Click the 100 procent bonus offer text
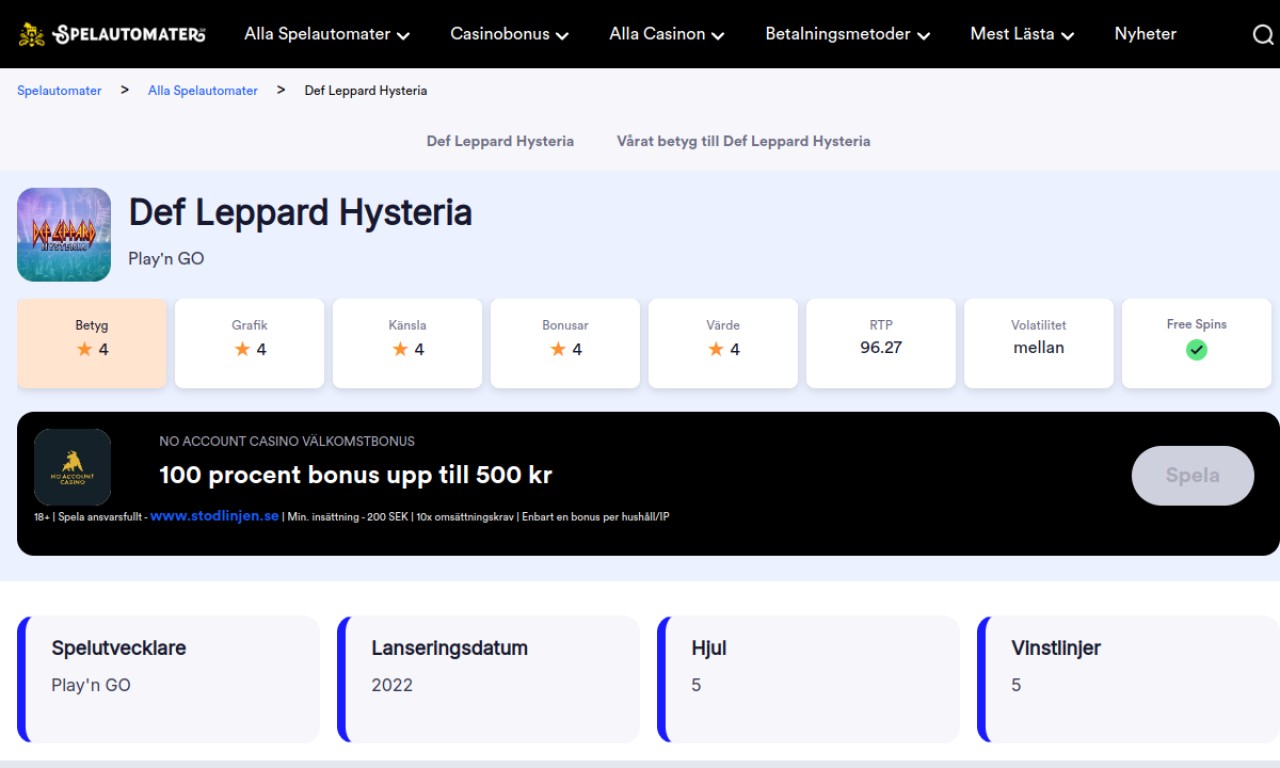 click(355, 475)
